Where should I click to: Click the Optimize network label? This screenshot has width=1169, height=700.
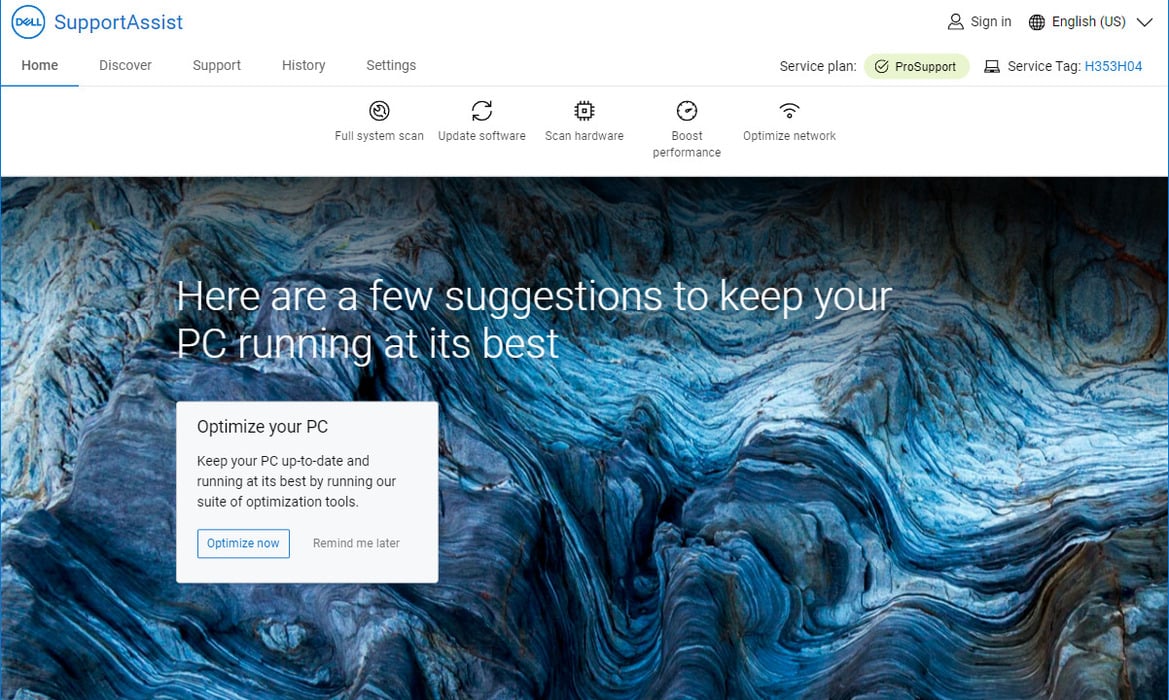[790, 136]
